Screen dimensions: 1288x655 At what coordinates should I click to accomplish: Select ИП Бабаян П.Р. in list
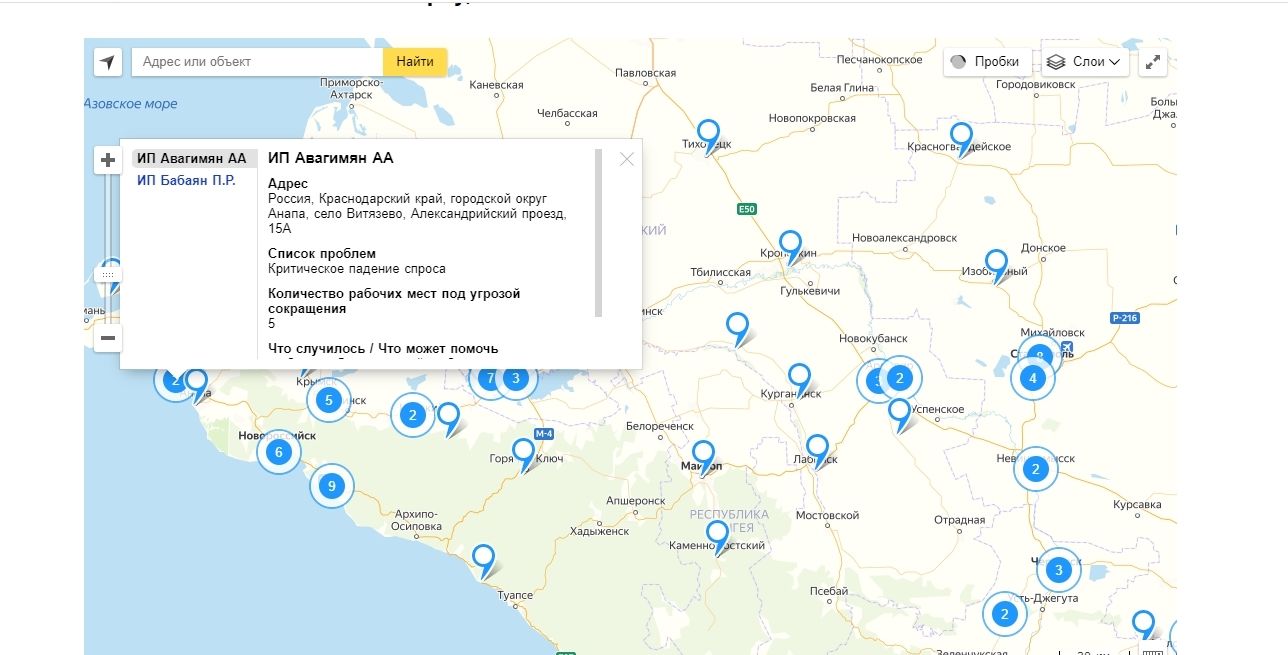pos(187,180)
